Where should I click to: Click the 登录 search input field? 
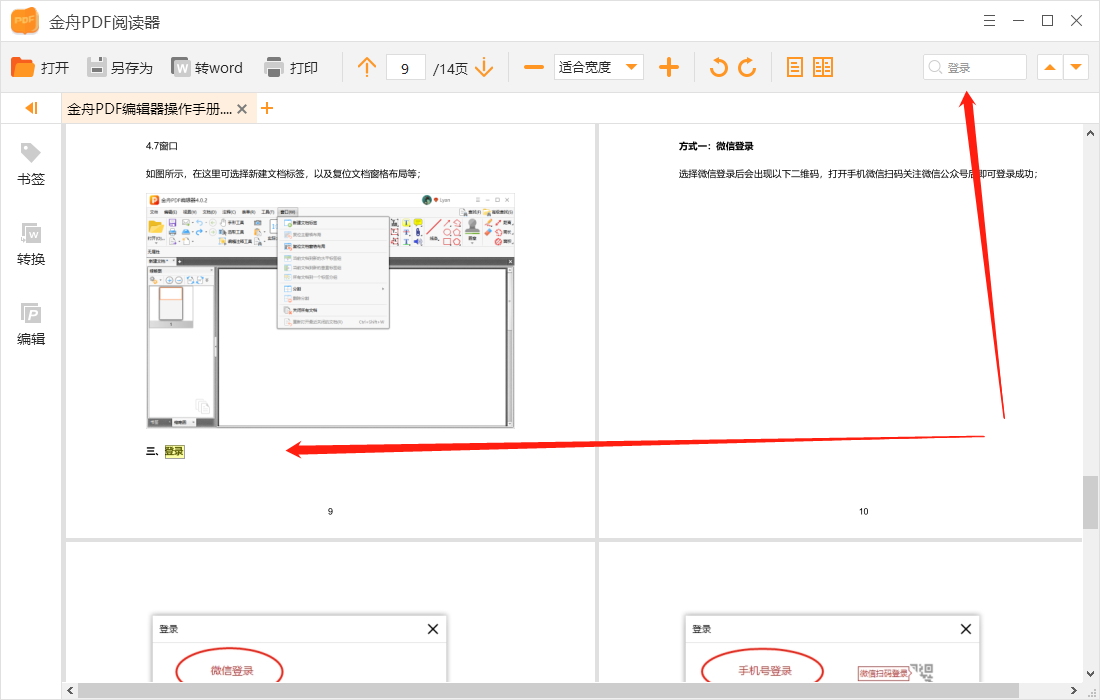(x=975, y=66)
